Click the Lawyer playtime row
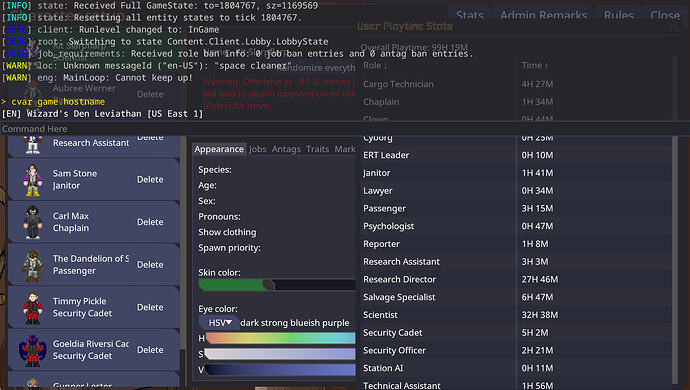This screenshot has width=690, height=390. [x=517, y=191]
